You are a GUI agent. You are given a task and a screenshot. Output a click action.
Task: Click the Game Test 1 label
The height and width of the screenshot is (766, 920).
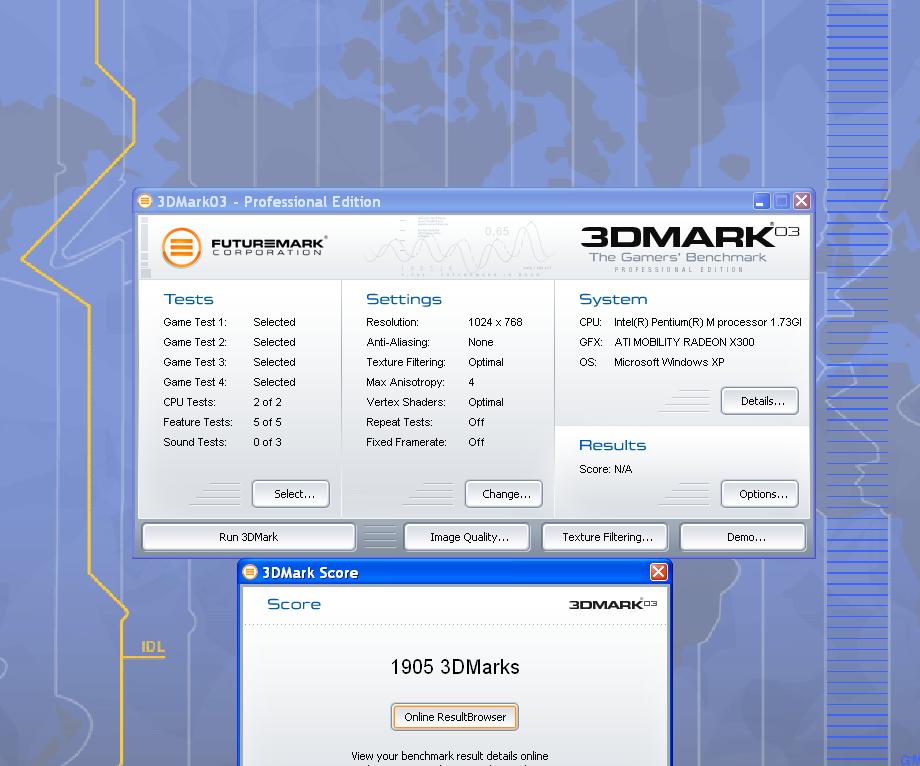[x=195, y=322]
